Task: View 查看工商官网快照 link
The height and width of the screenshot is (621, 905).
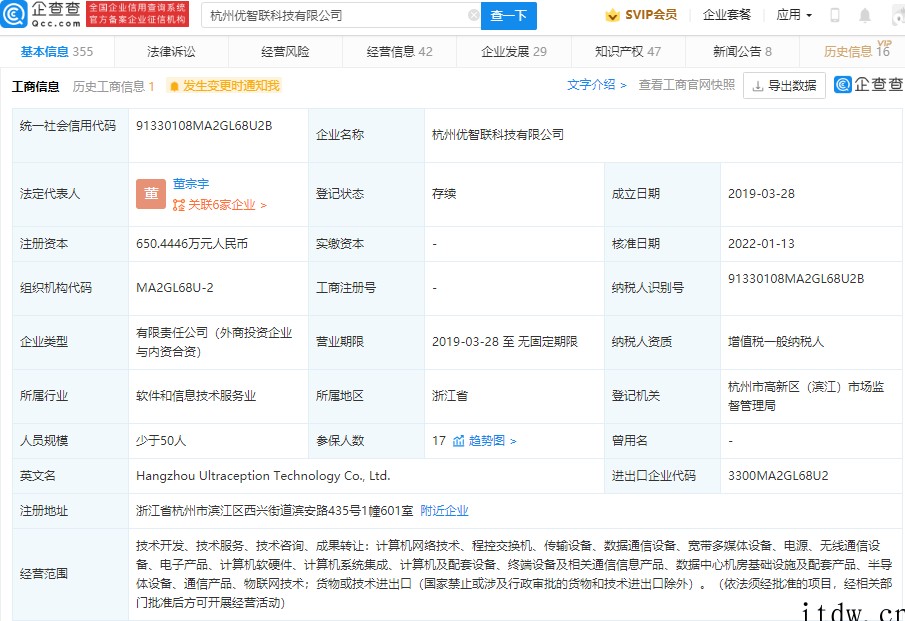Action: 686,85
